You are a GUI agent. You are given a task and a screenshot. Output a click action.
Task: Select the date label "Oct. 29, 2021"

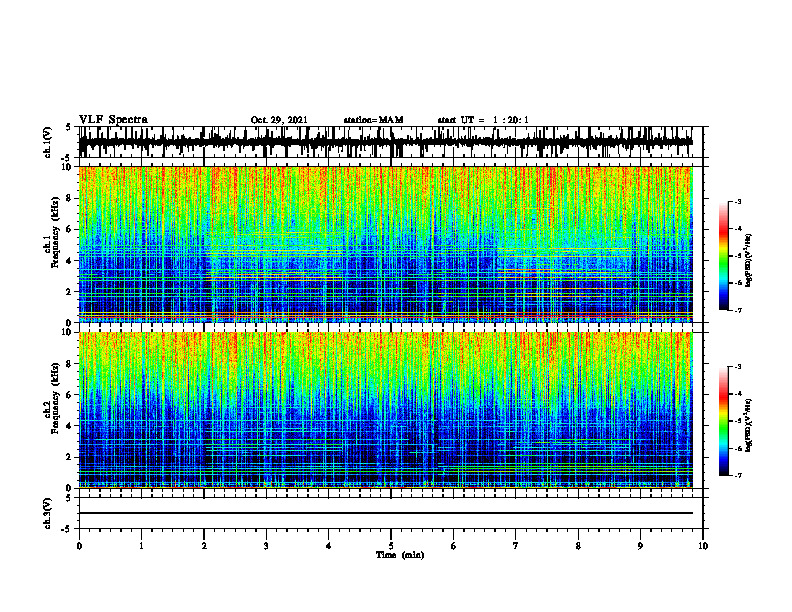coord(279,120)
